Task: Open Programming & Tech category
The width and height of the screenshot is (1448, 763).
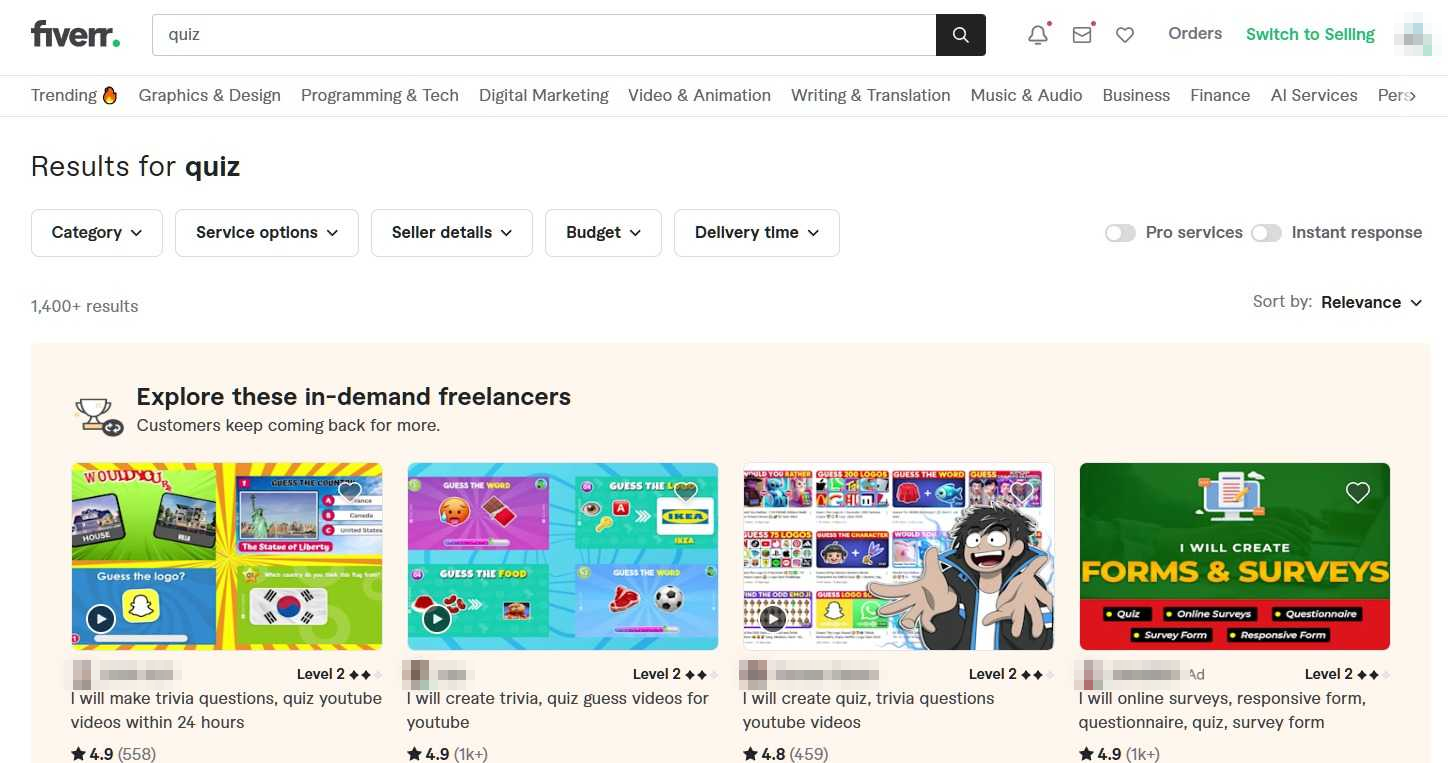Action: [x=380, y=96]
